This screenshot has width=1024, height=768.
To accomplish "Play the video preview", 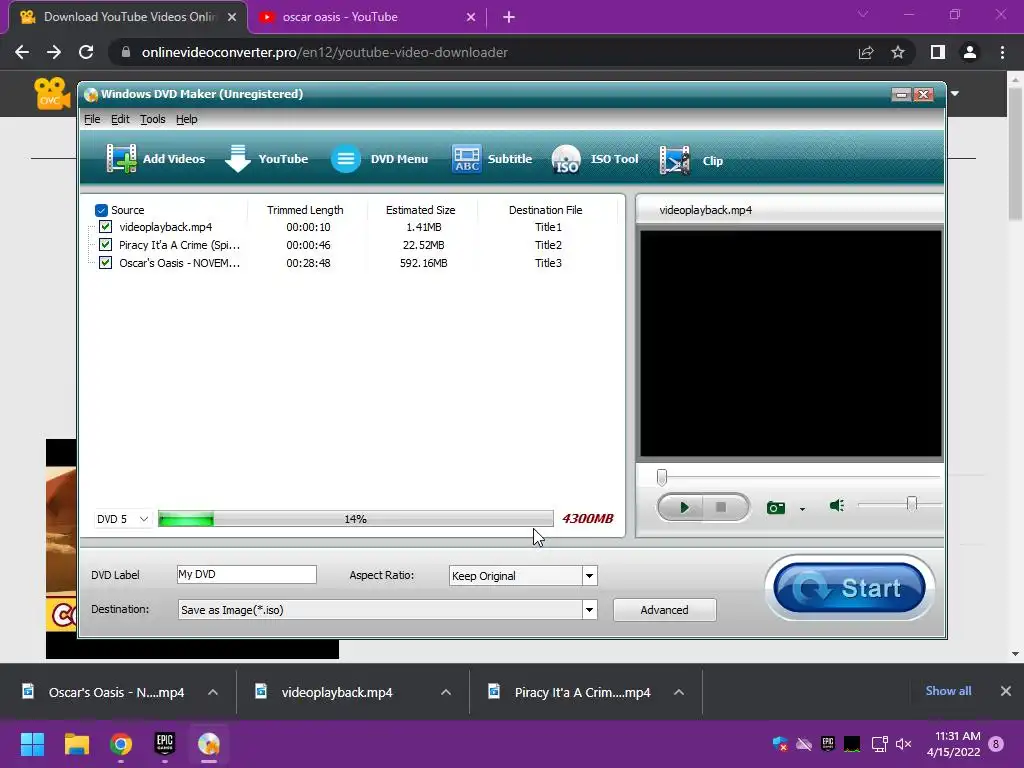I will 682,507.
